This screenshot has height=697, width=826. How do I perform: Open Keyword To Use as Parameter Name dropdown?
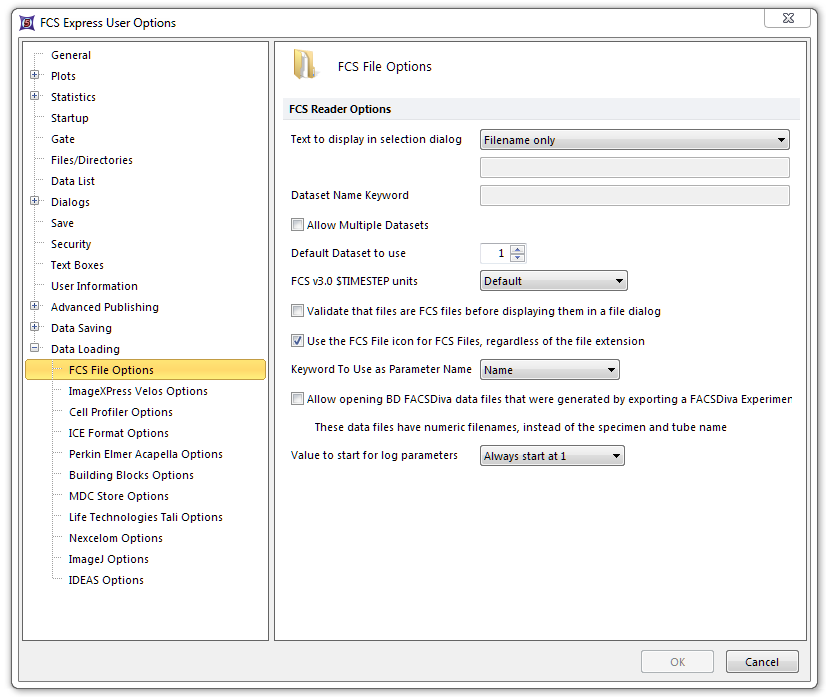coord(549,370)
